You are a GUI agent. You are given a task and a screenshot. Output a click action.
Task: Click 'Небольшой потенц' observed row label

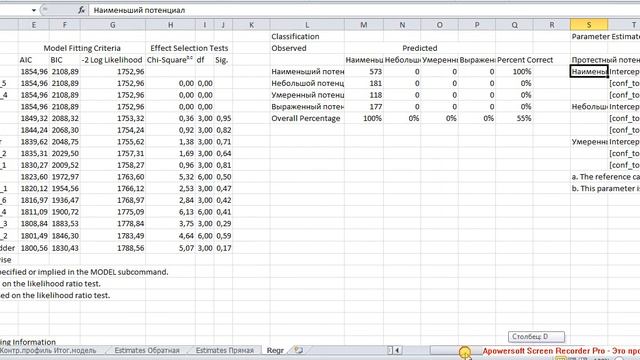(307, 84)
